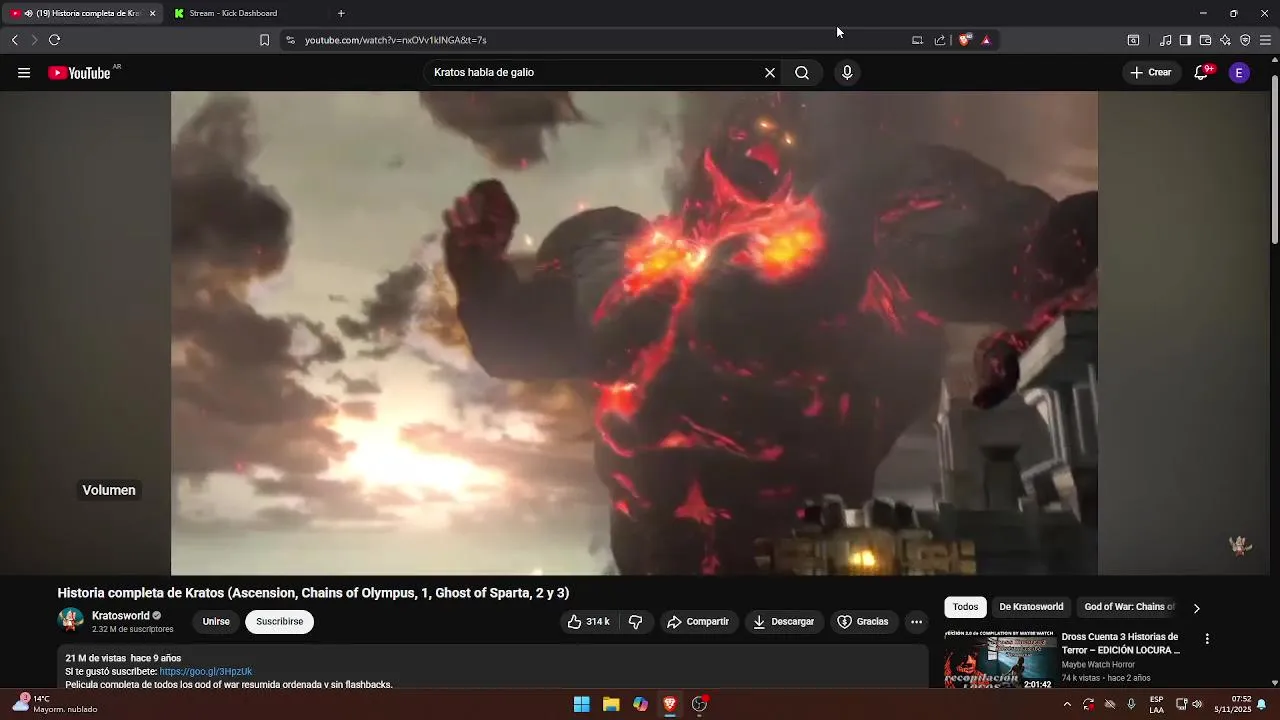The image size is (1280, 720).
Task: Dislike the video
Action: point(636,622)
